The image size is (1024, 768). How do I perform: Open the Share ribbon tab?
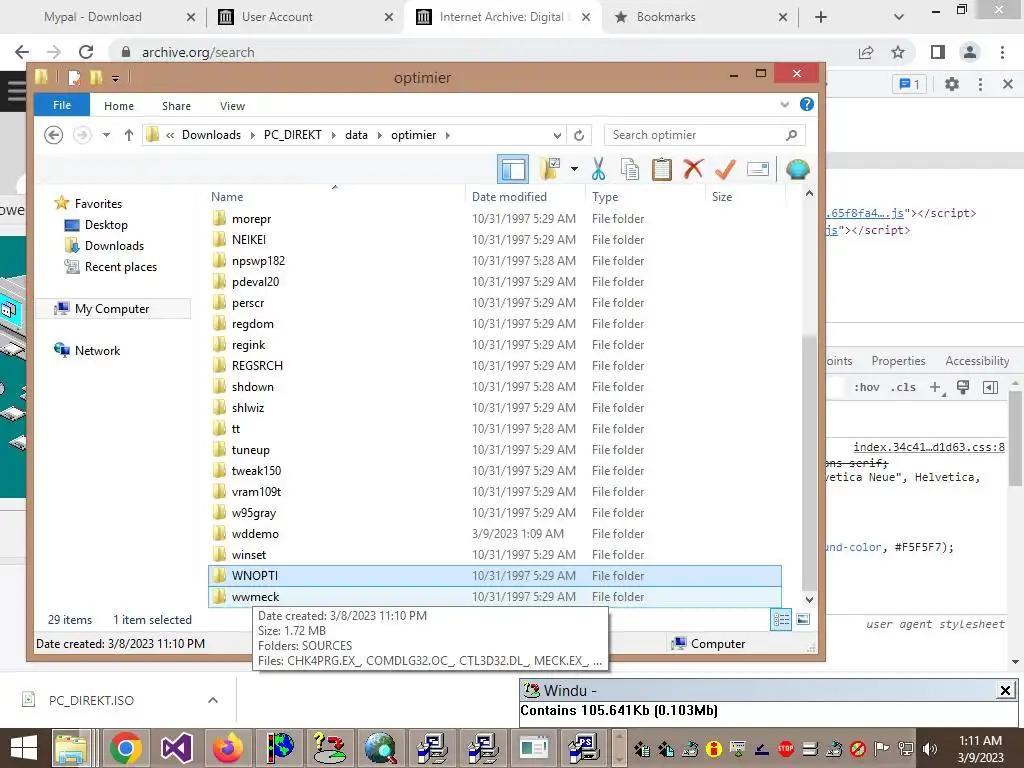click(176, 106)
